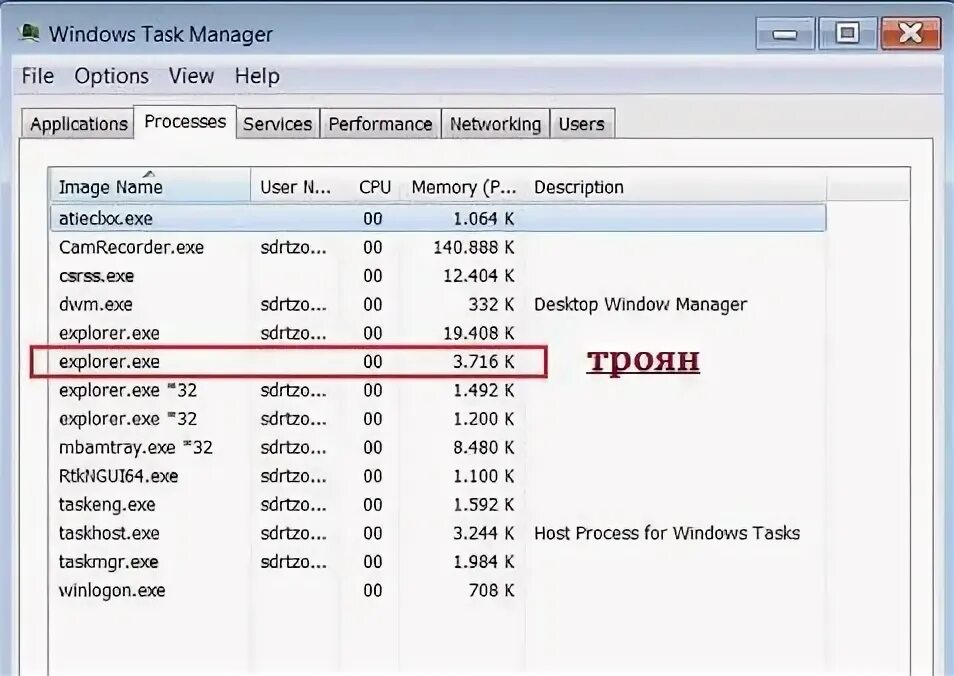Select the atiecbx.exe process row
Screen dimensions: 954x676
pos(437,218)
